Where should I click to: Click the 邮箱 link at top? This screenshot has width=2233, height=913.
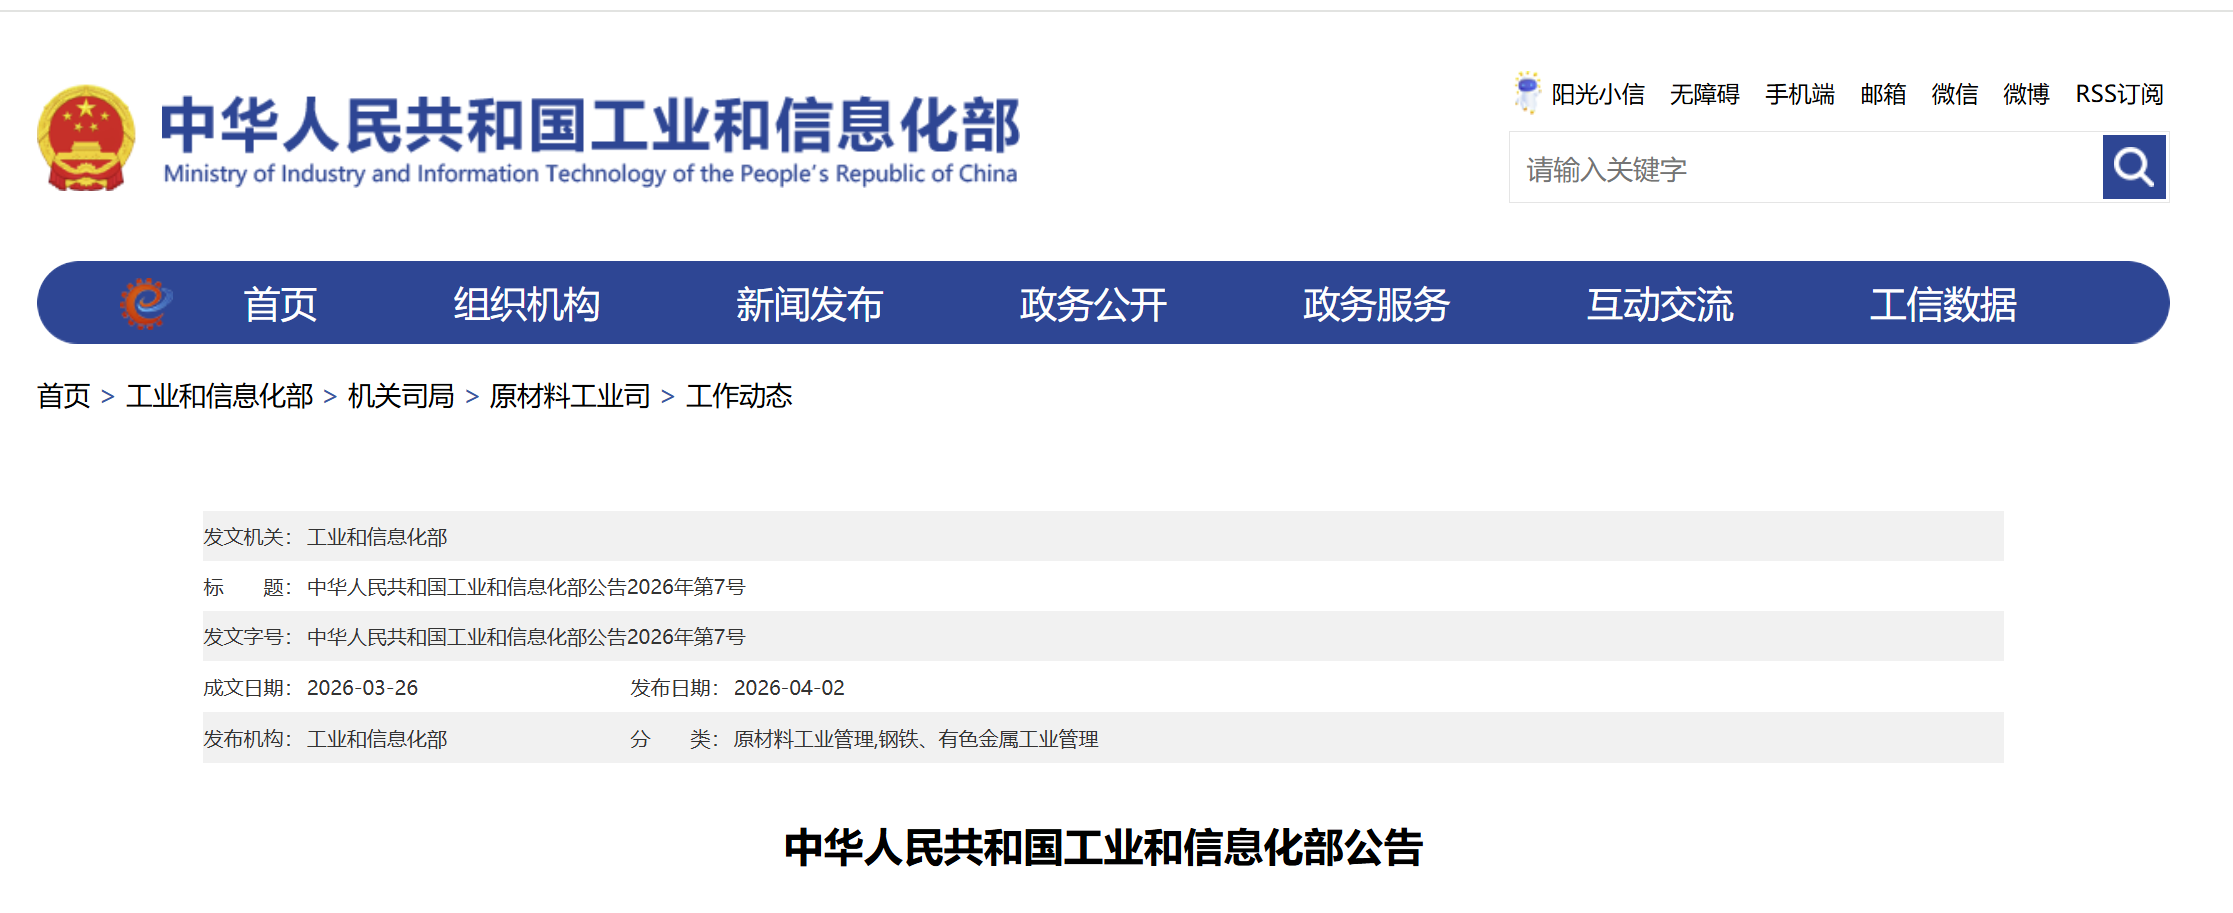pos(1883,94)
